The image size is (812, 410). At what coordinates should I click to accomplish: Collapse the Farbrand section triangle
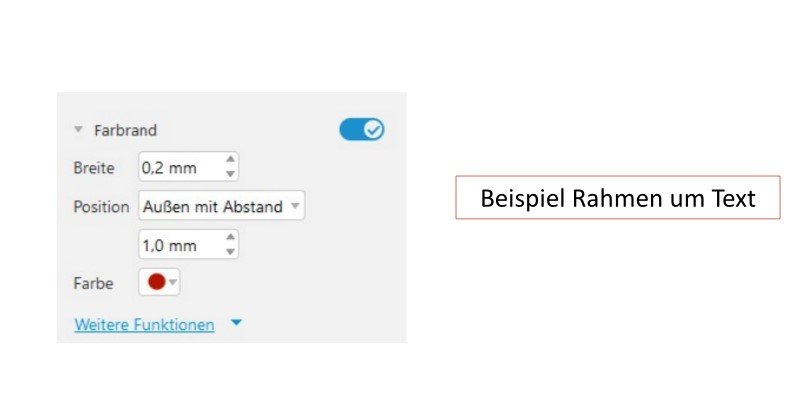pos(77,130)
